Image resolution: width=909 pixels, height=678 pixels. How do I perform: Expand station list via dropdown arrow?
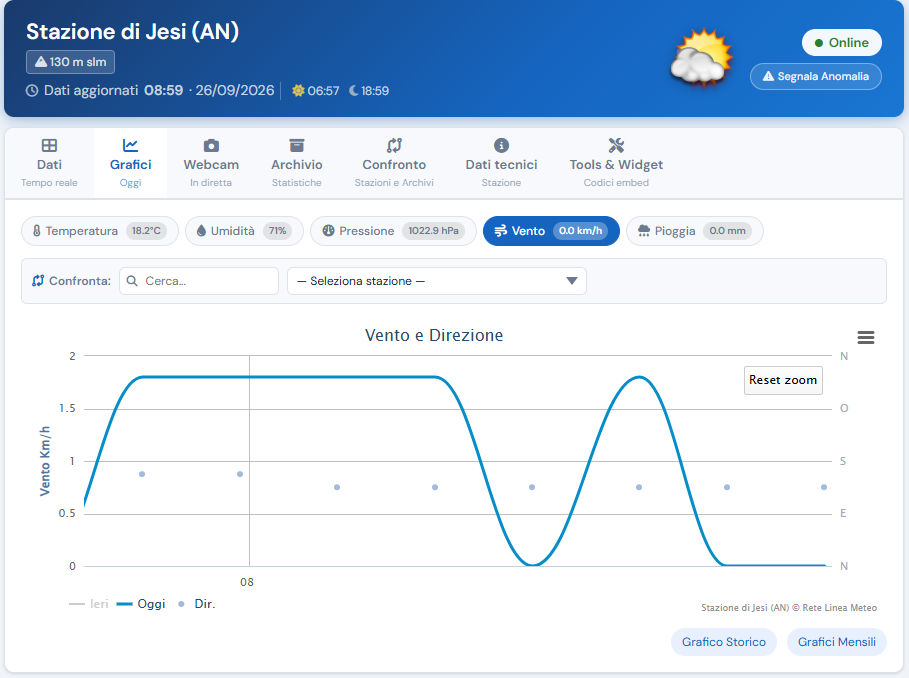click(x=572, y=281)
